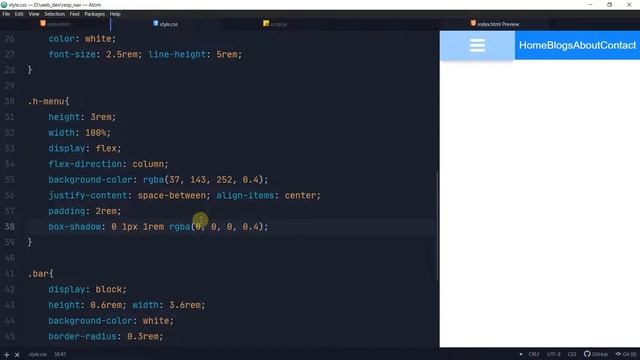Click line number 38 in gutter
The height and width of the screenshot is (360, 640).
pyautogui.click(x=10, y=227)
